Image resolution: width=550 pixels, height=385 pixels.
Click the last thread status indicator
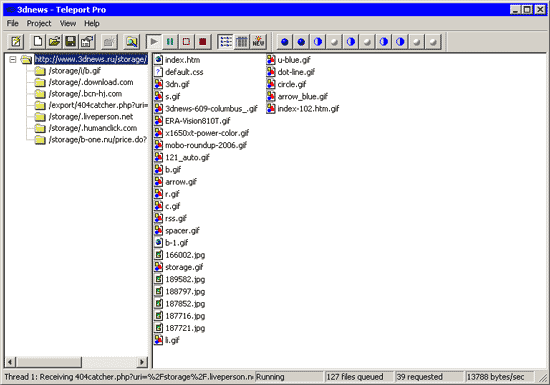click(433, 42)
